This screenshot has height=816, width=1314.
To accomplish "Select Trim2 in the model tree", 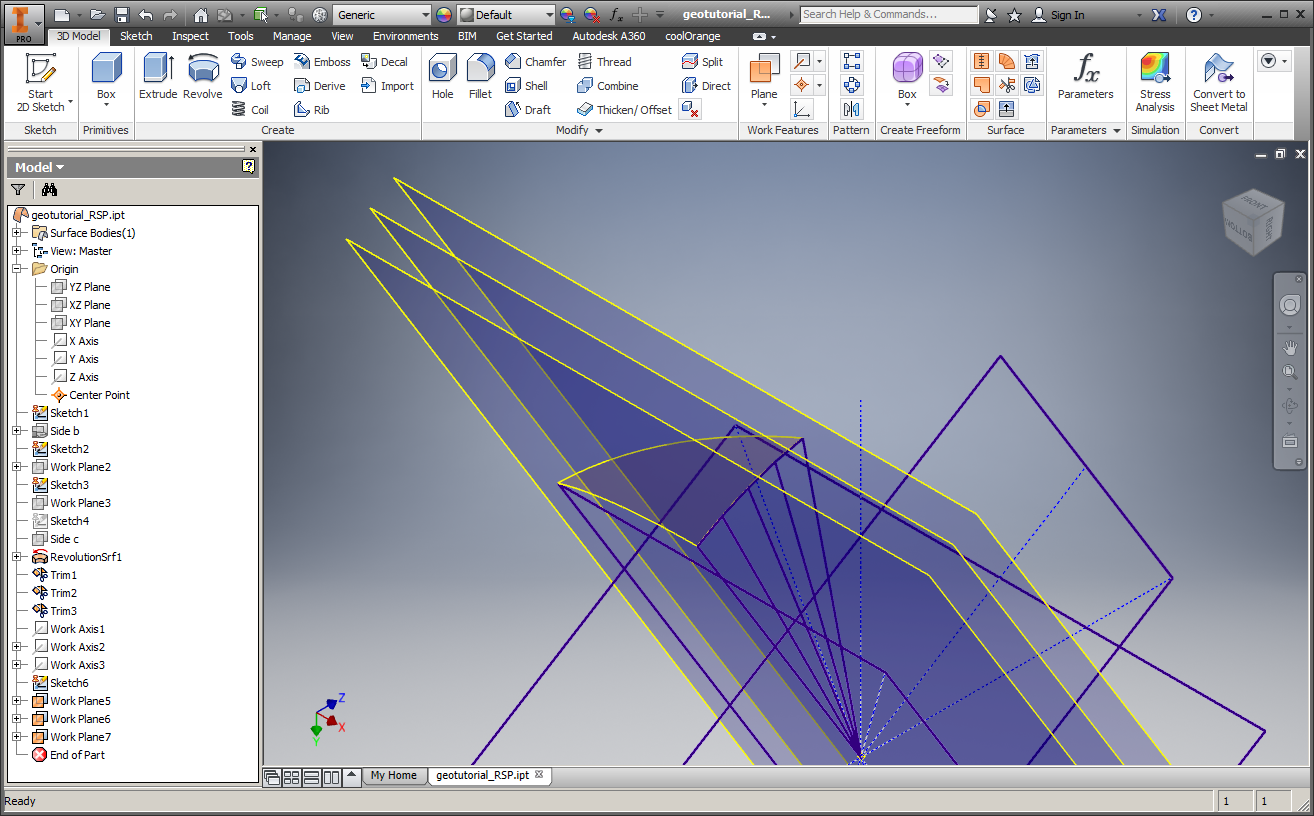I will [x=55, y=593].
